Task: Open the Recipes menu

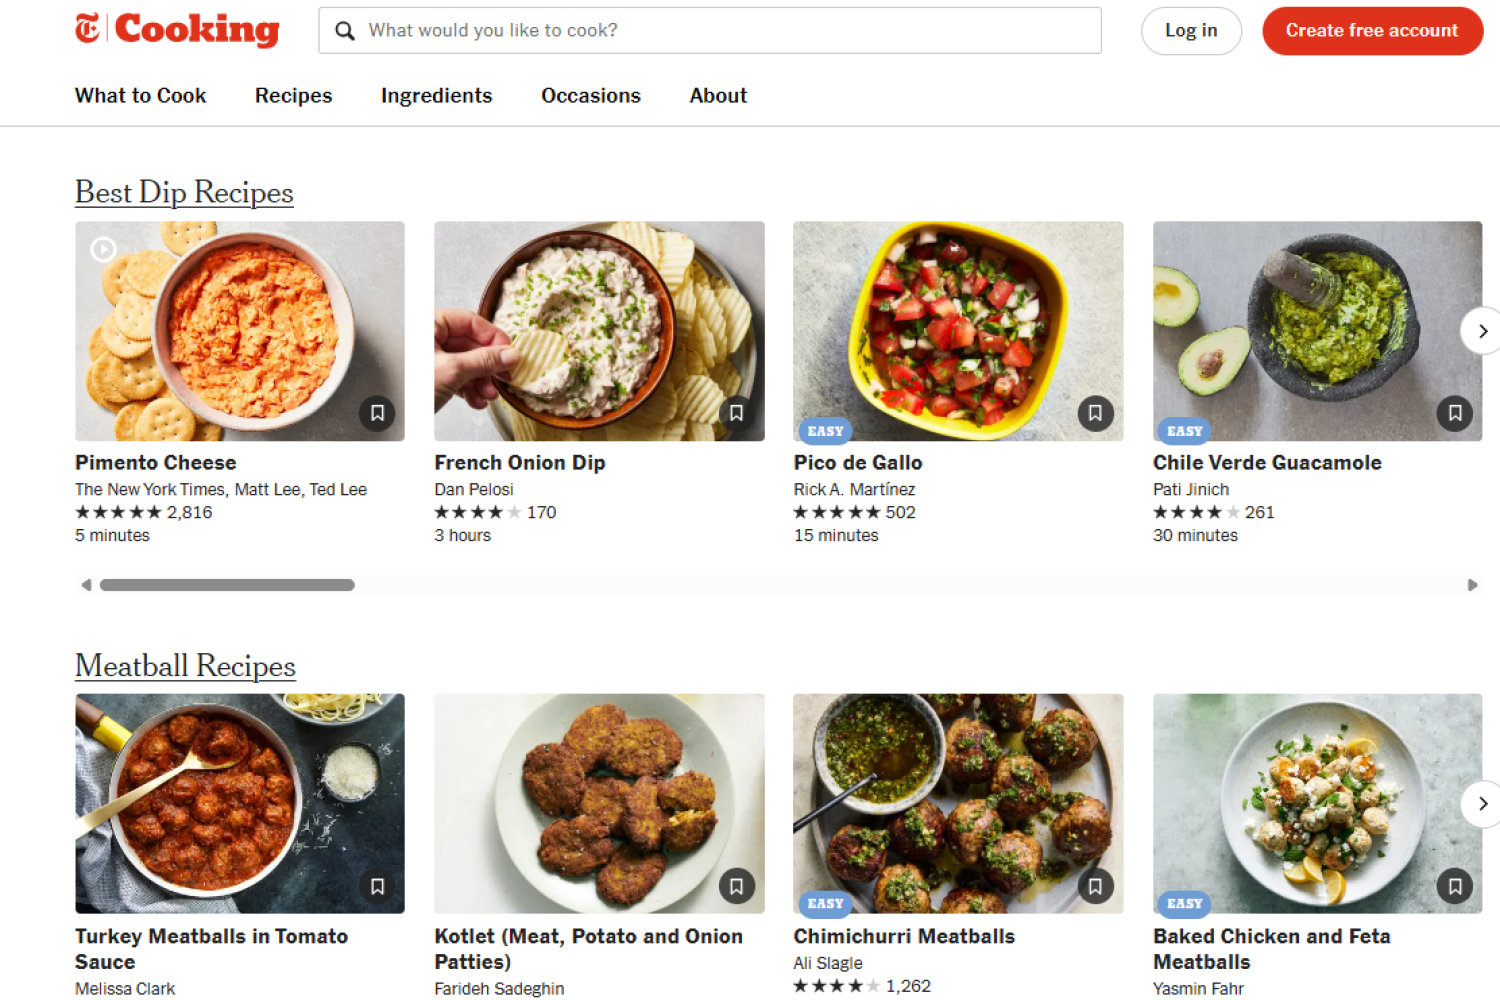Action: [293, 95]
